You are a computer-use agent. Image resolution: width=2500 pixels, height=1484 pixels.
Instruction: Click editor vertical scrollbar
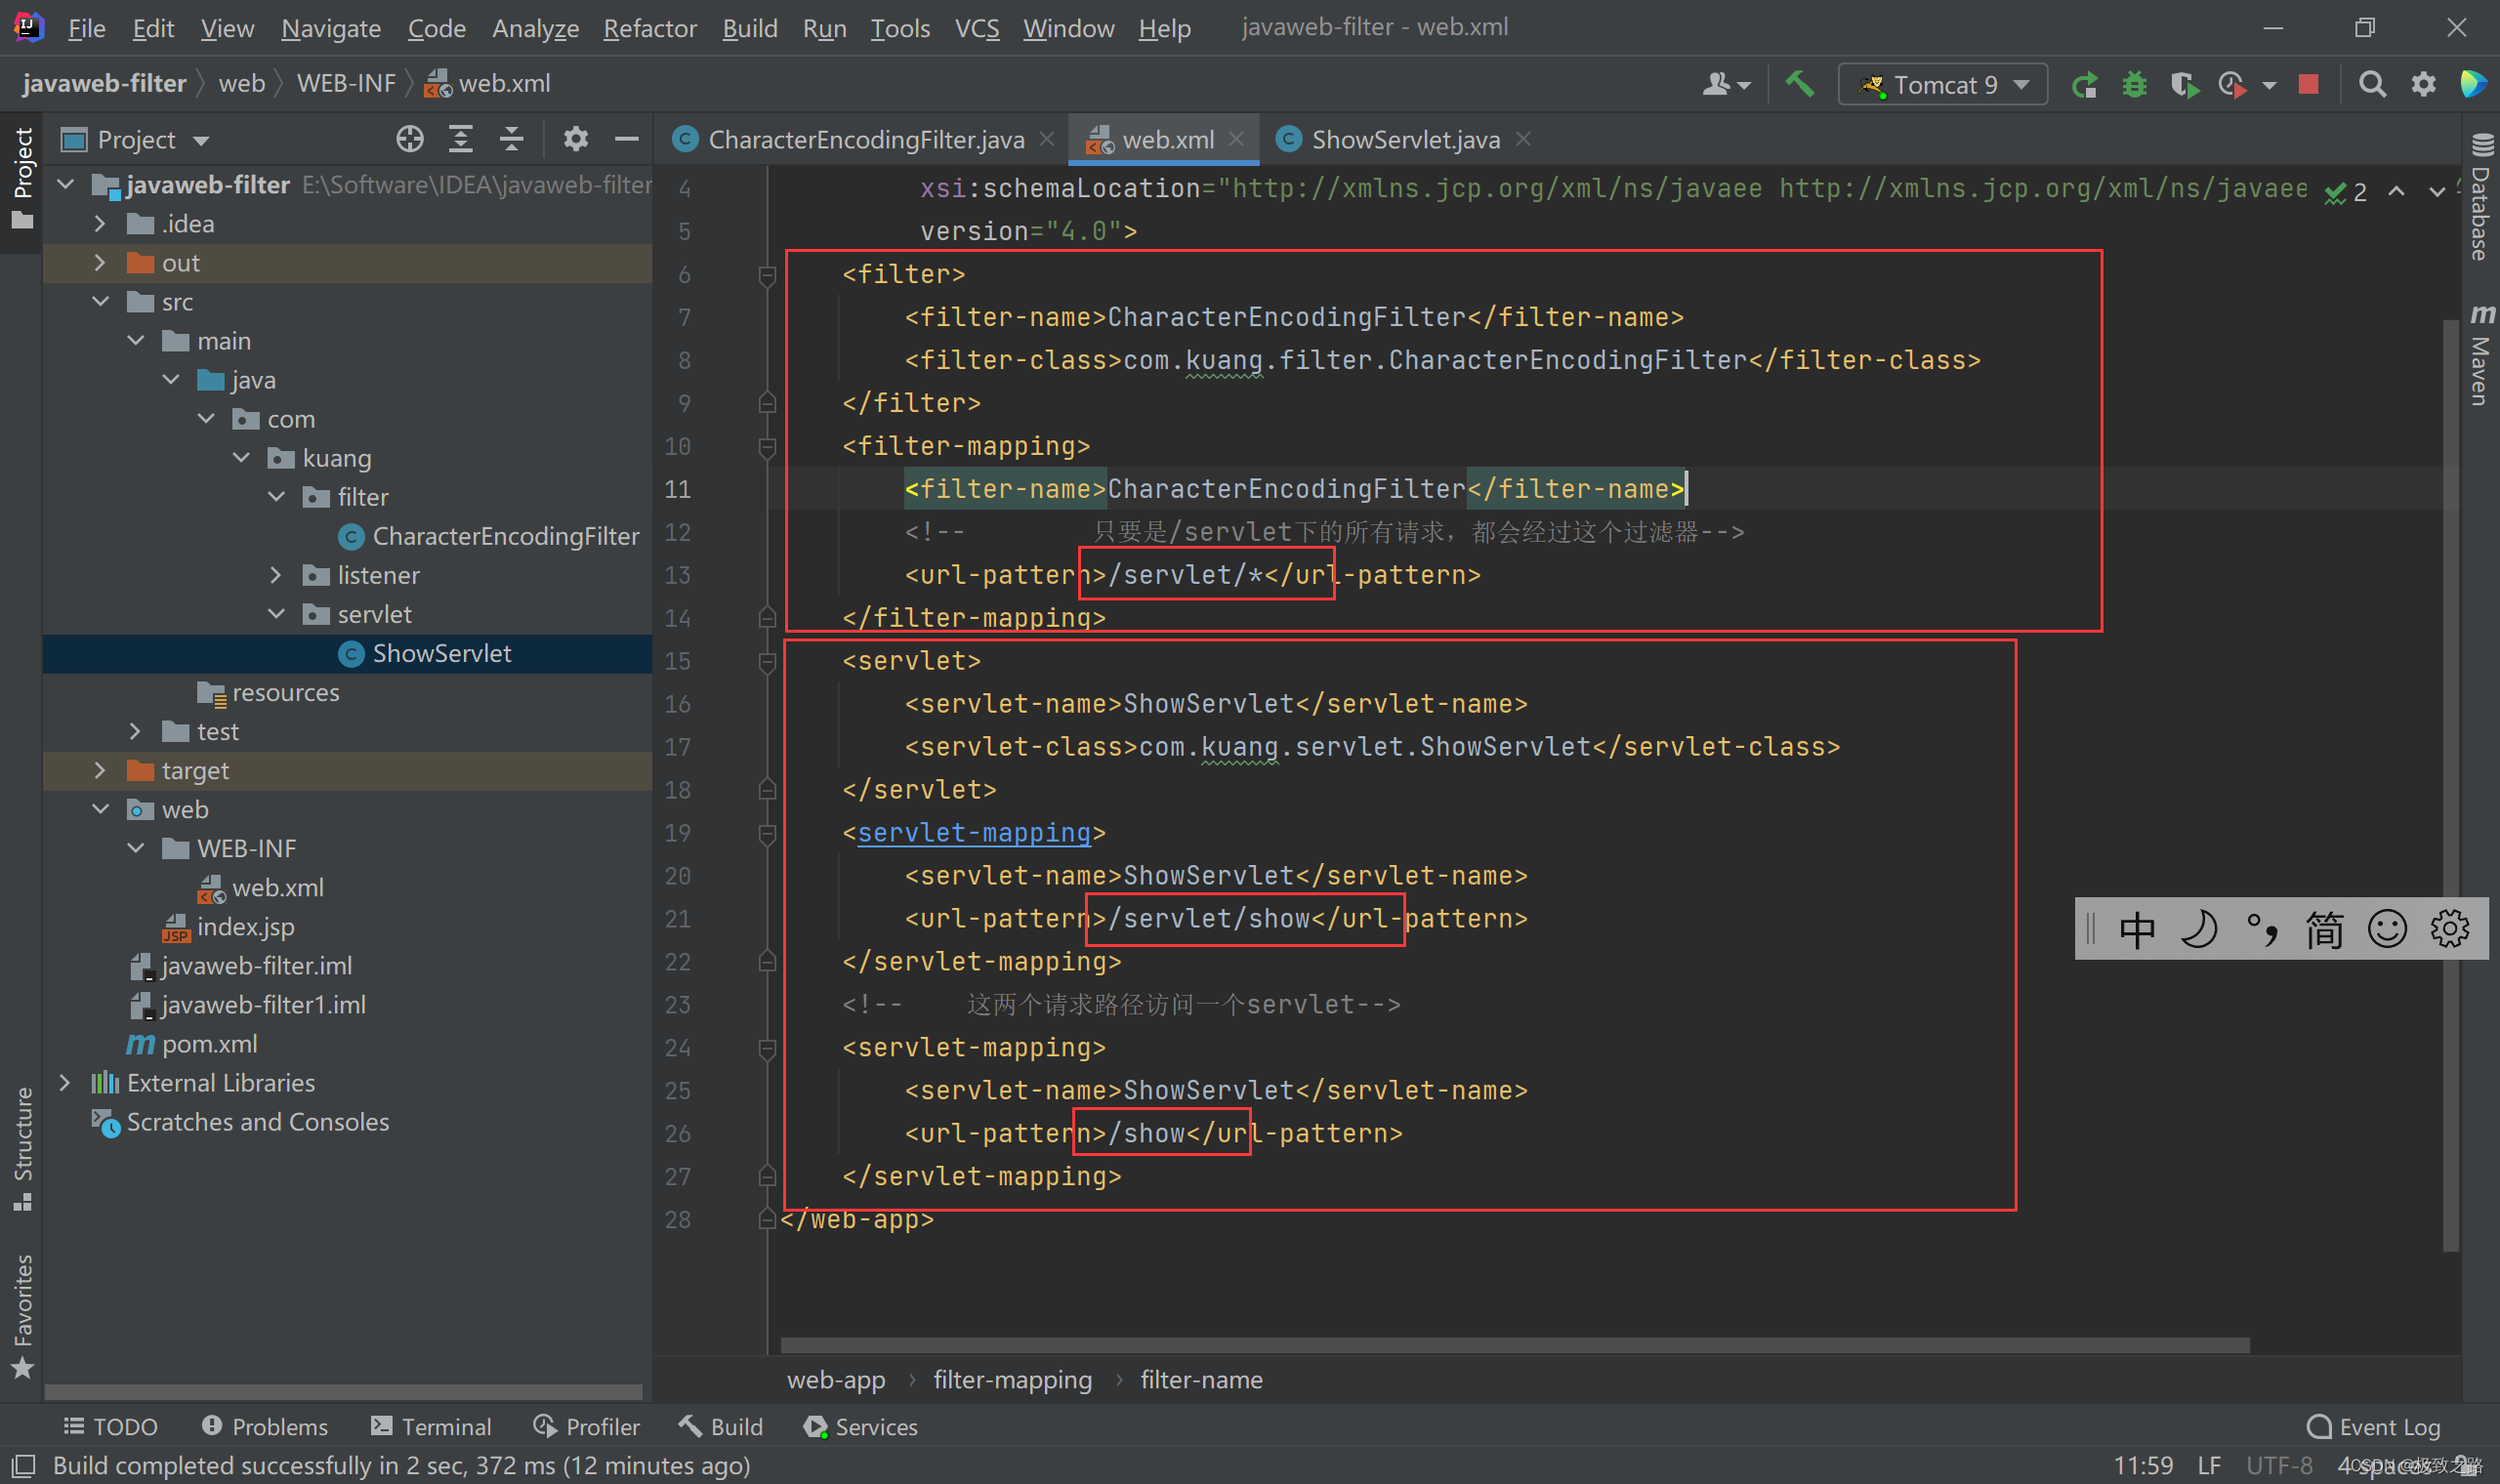(x=2450, y=785)
